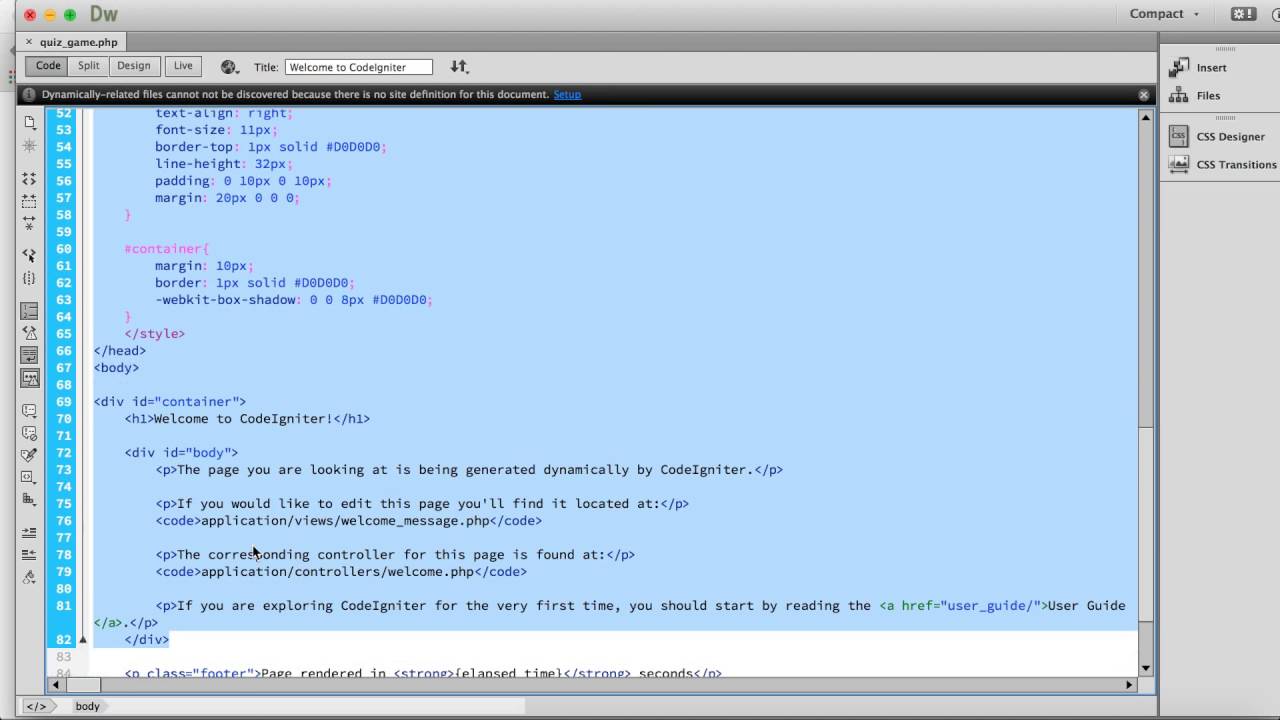Click '</head>' tag text
Viewport: 1280px width, 720px height.
pos(120,351)
